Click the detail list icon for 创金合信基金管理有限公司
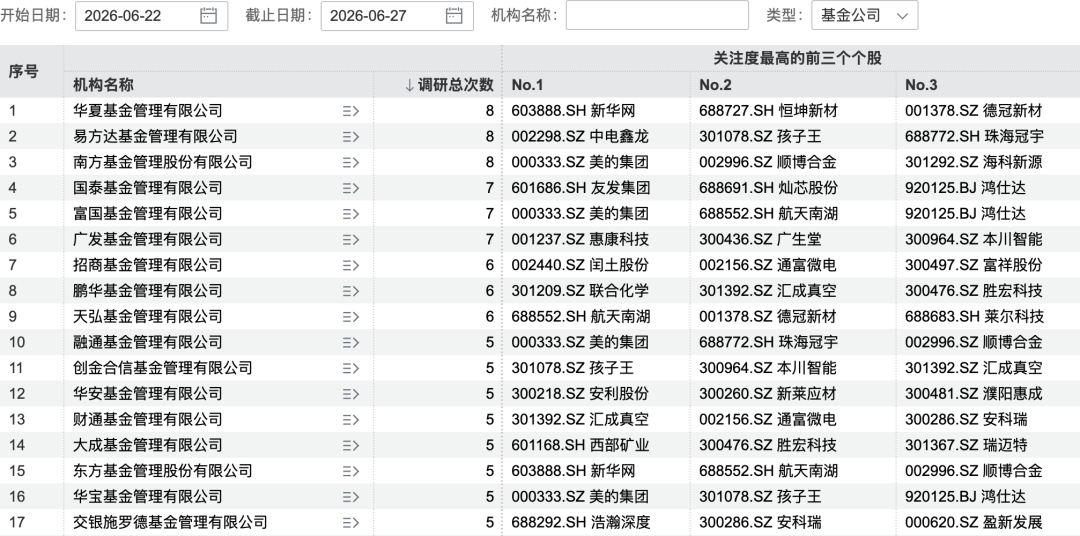This screenshot has width=1080, height=536. (351, 368)
